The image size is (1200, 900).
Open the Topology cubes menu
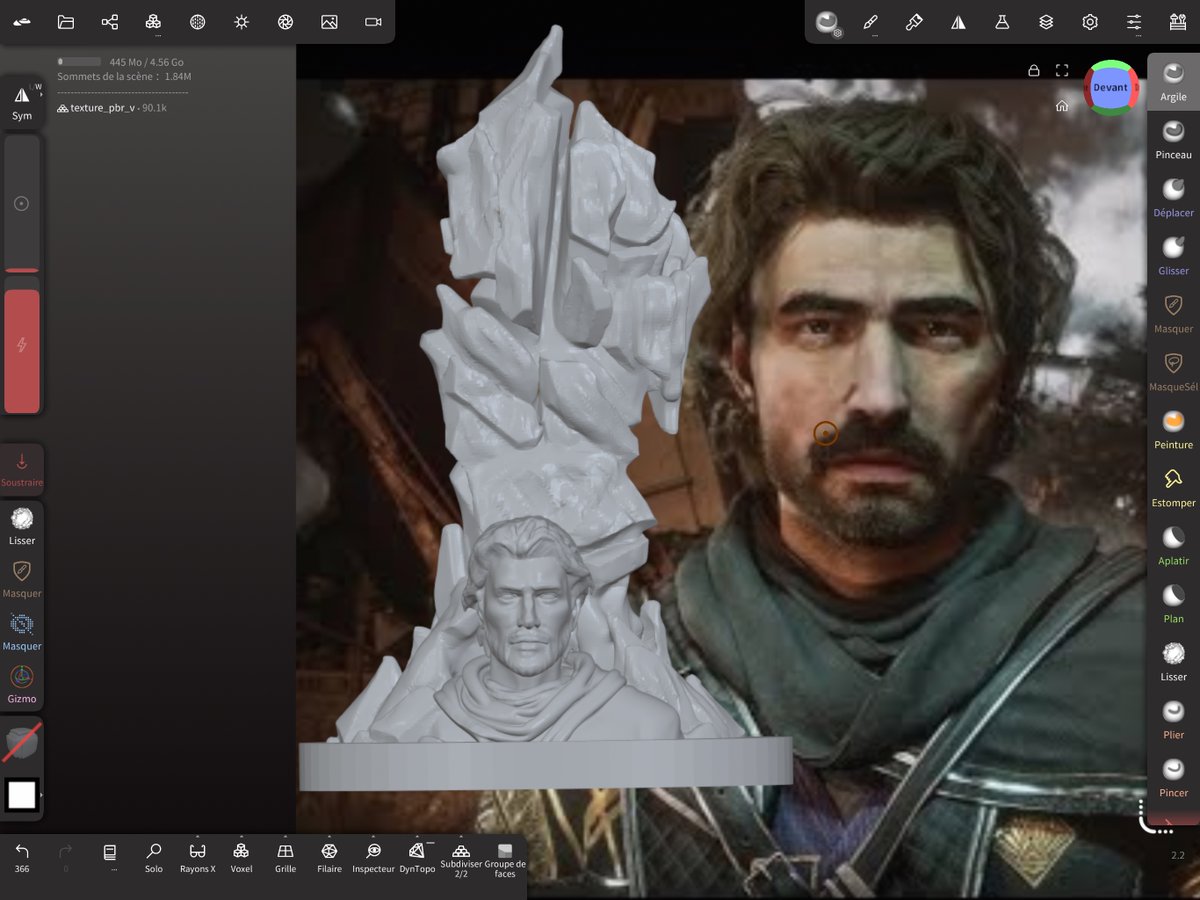click(x=153, y=22)
